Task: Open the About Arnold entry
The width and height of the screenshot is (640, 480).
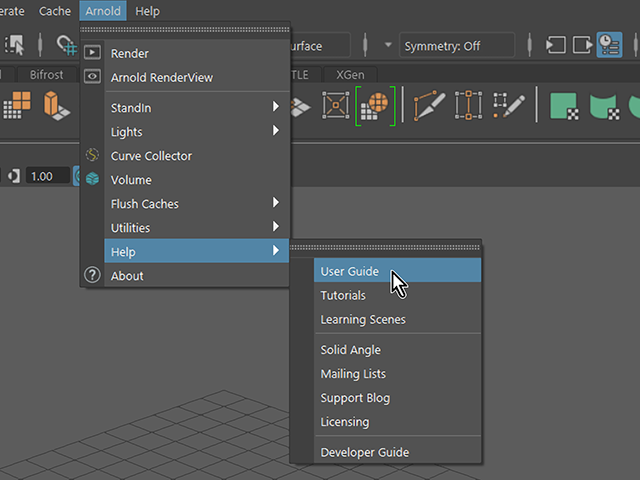Action: click(197, 276)
